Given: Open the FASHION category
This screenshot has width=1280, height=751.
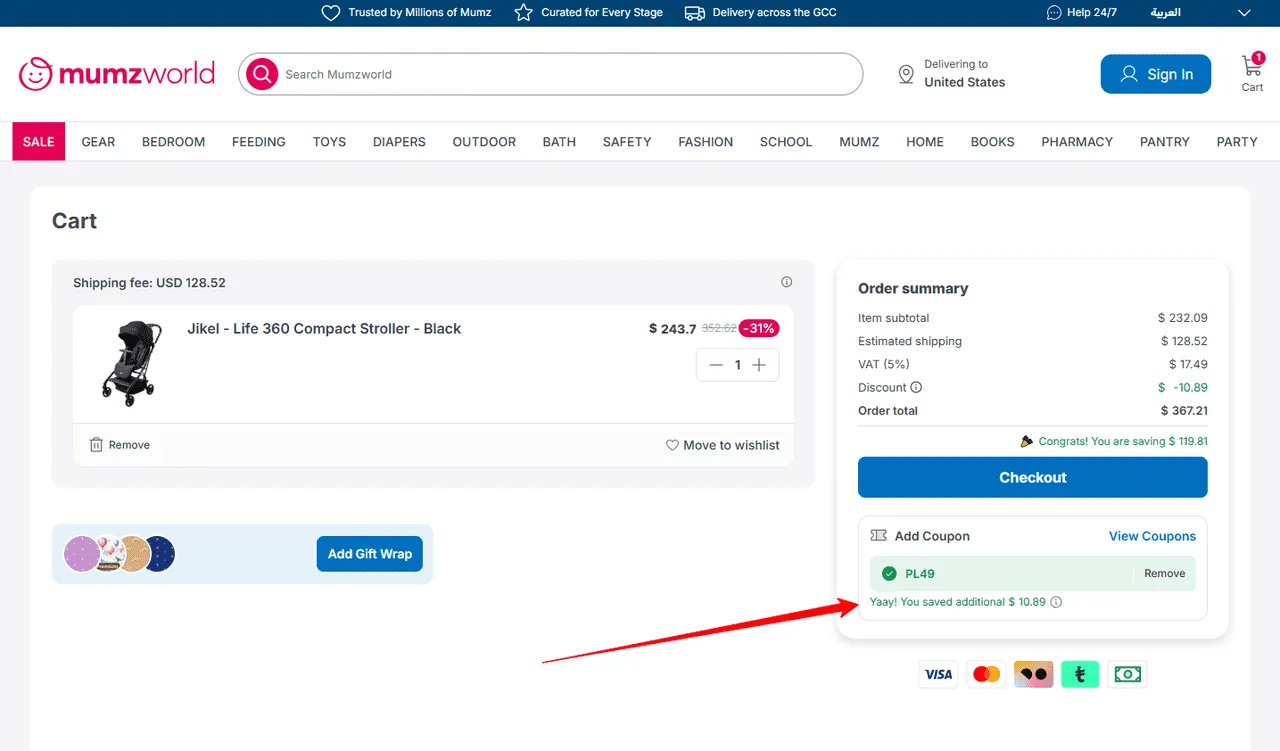Looking at the screenshot, I should click(x=705, y=142).
